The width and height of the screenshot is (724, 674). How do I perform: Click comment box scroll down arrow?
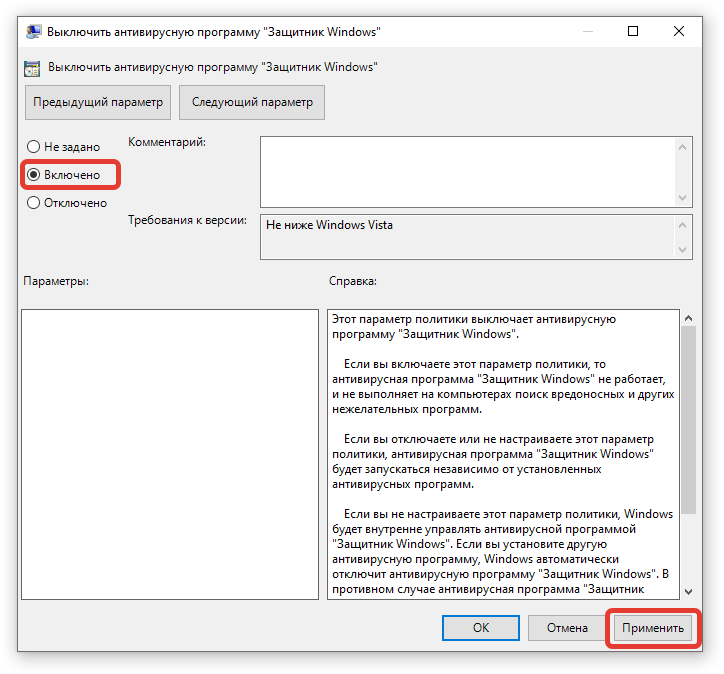pyautogui.click(x=682, y=198)
